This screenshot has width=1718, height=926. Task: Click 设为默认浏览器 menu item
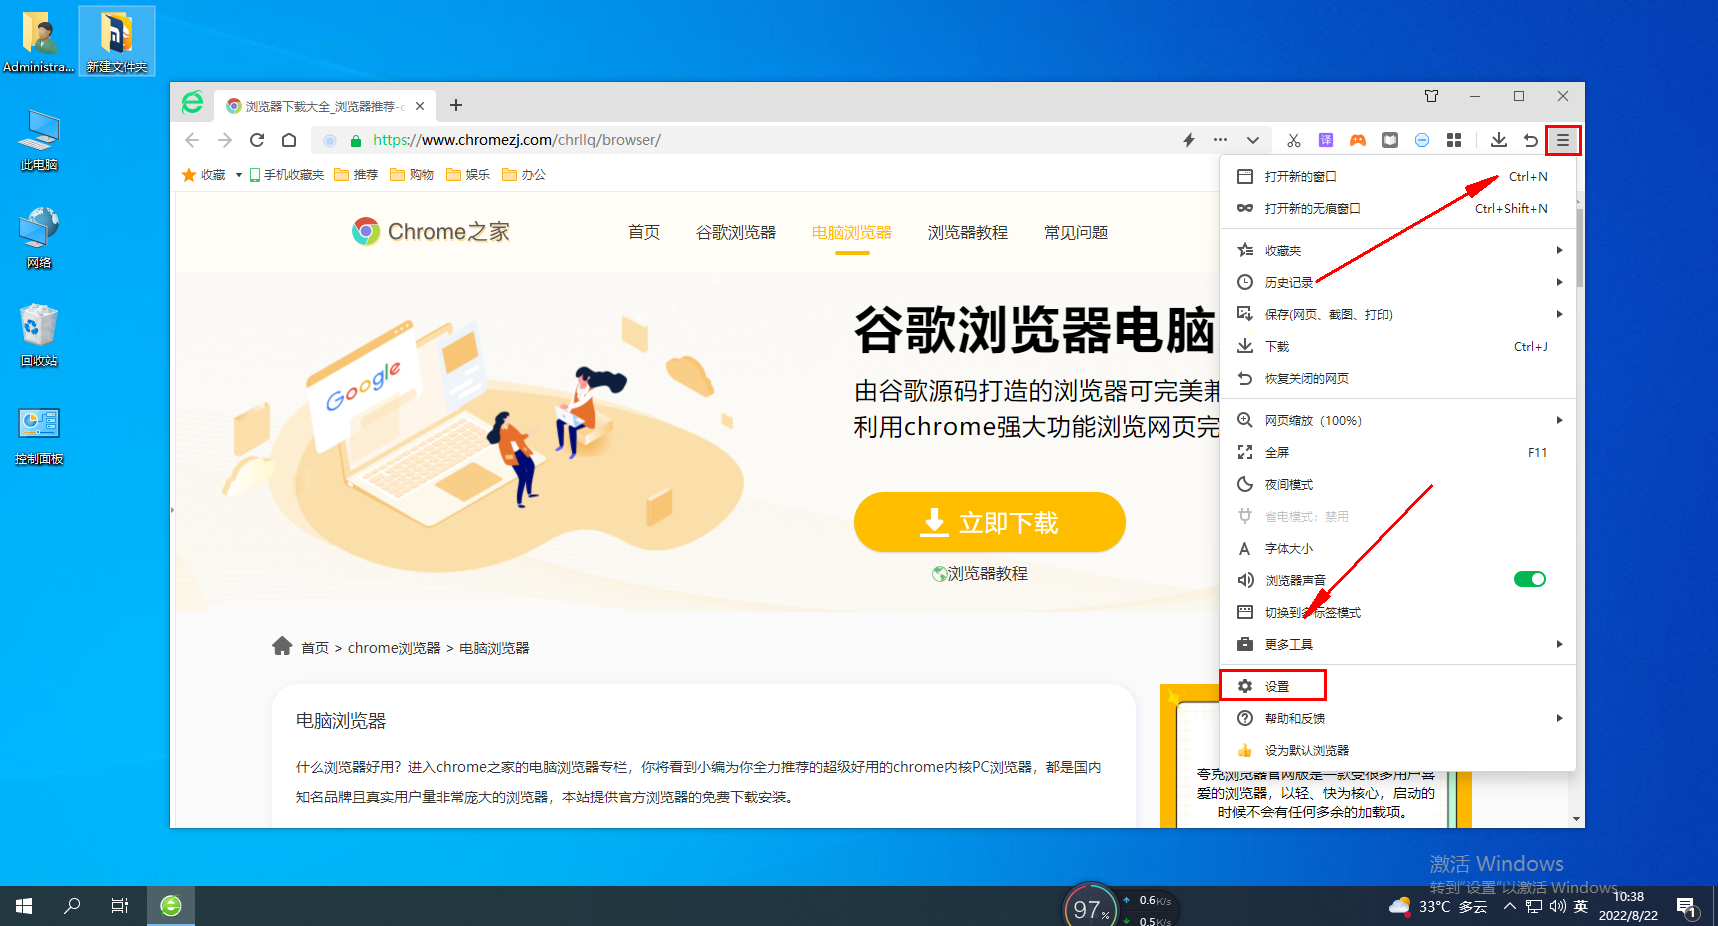(1398, 750)
